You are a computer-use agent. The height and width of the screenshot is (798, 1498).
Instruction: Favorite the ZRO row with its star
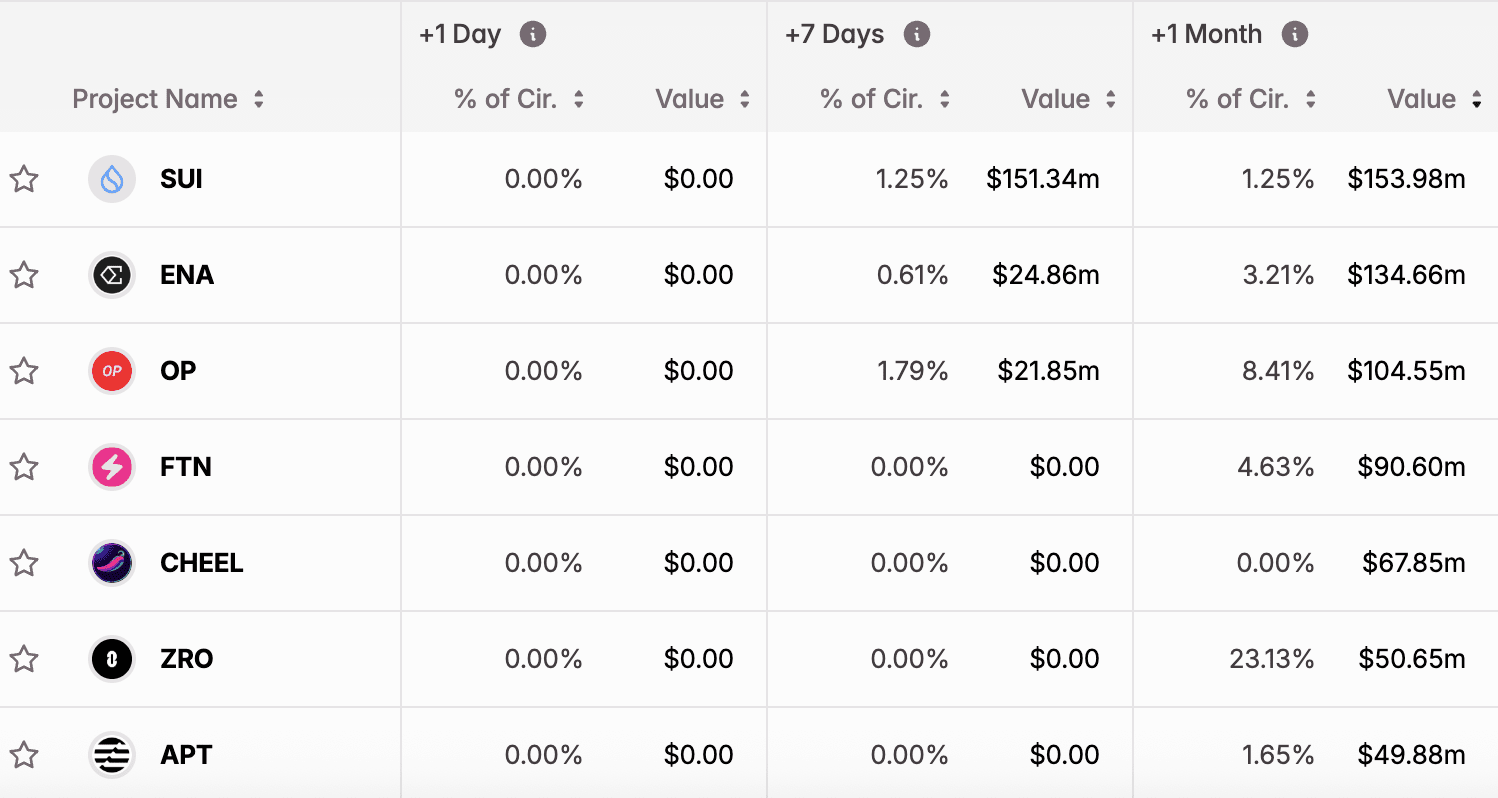[24, 658]
